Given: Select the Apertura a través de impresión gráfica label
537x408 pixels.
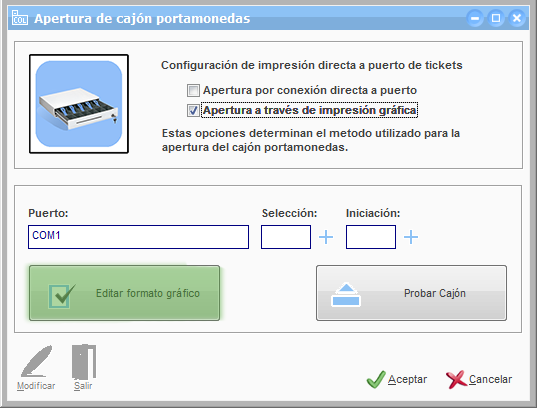Looking at the screenshot, I should [309, 110].
